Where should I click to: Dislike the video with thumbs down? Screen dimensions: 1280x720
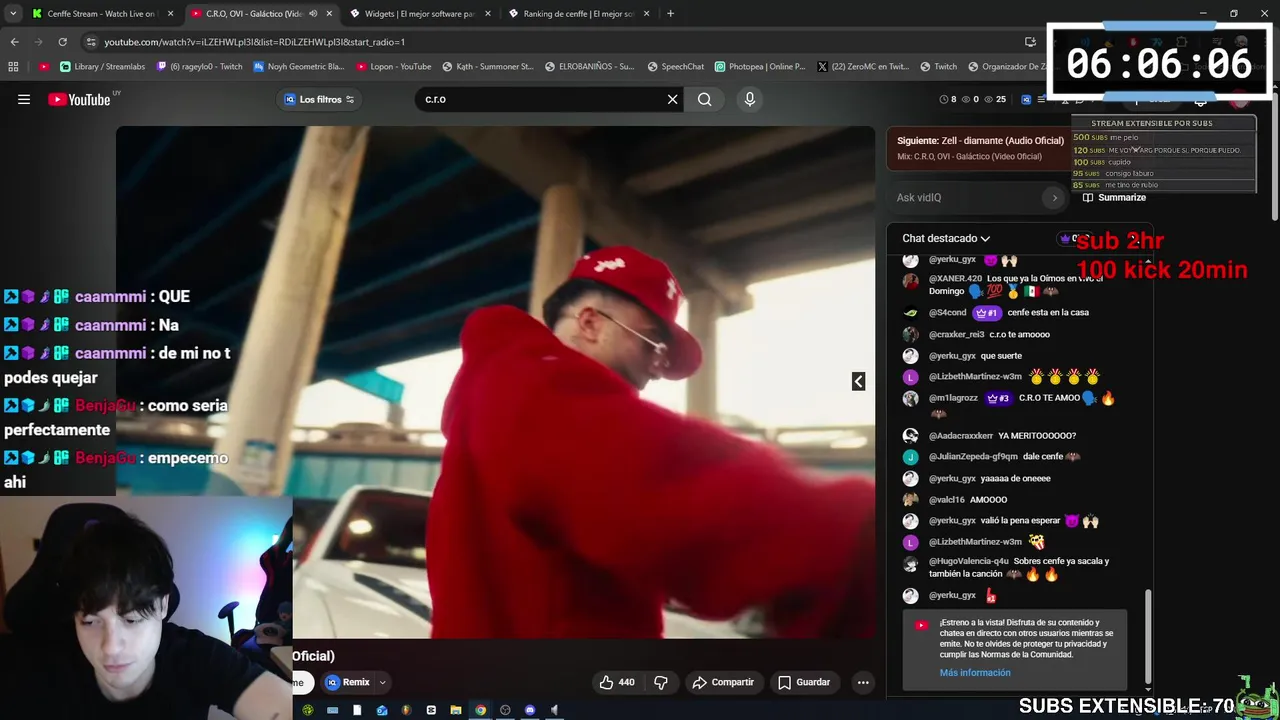coord(661,682)
